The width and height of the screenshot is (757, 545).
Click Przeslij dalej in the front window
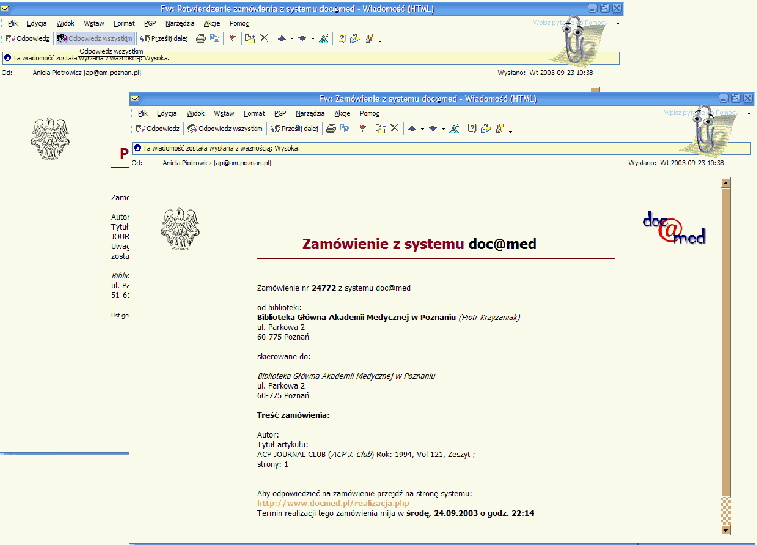pos(294,129)
